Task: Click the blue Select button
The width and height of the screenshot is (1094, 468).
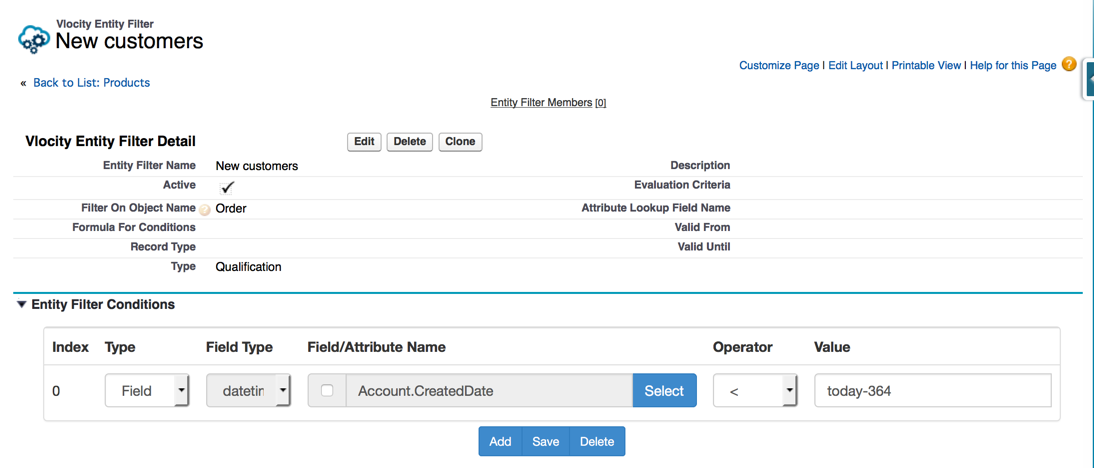Action: (664, 391)
